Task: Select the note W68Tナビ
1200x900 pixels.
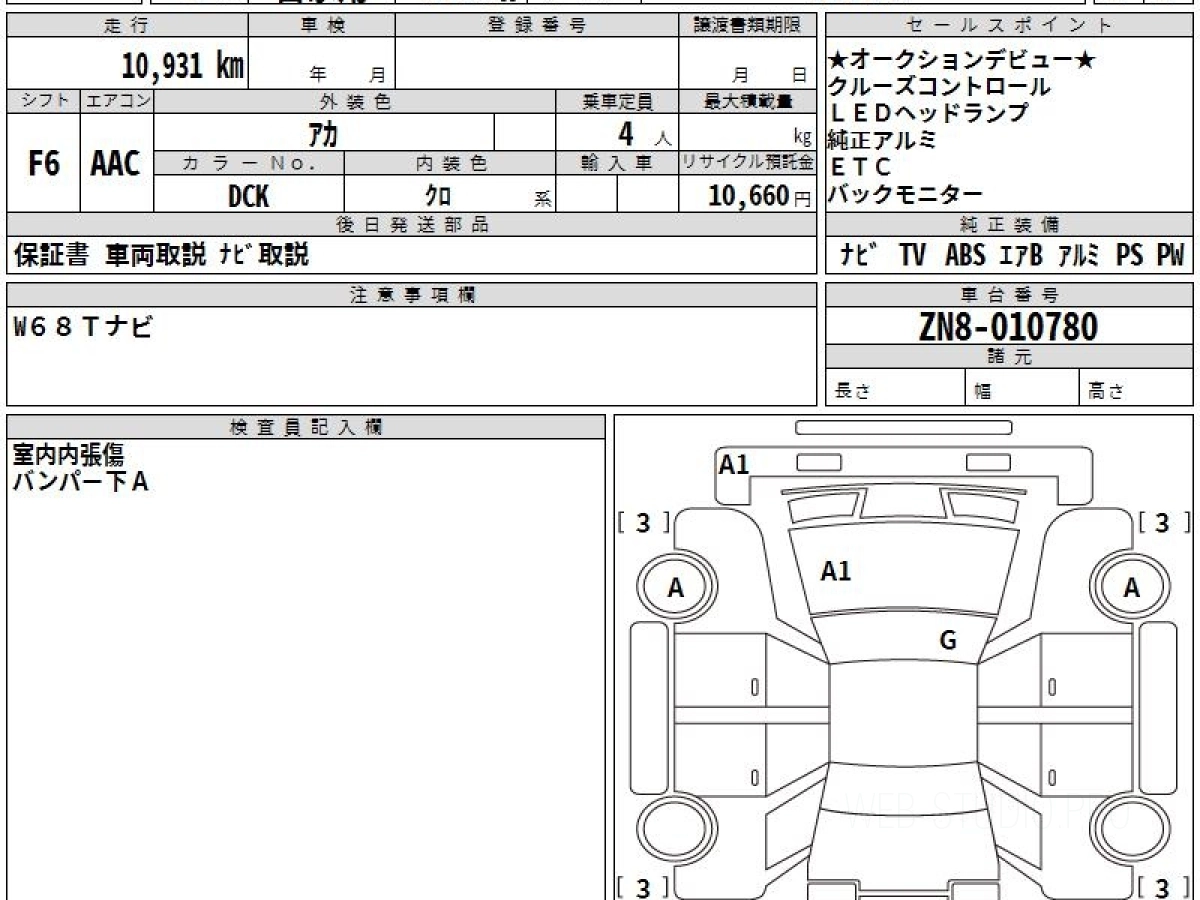Action: (x=83, y=326)
